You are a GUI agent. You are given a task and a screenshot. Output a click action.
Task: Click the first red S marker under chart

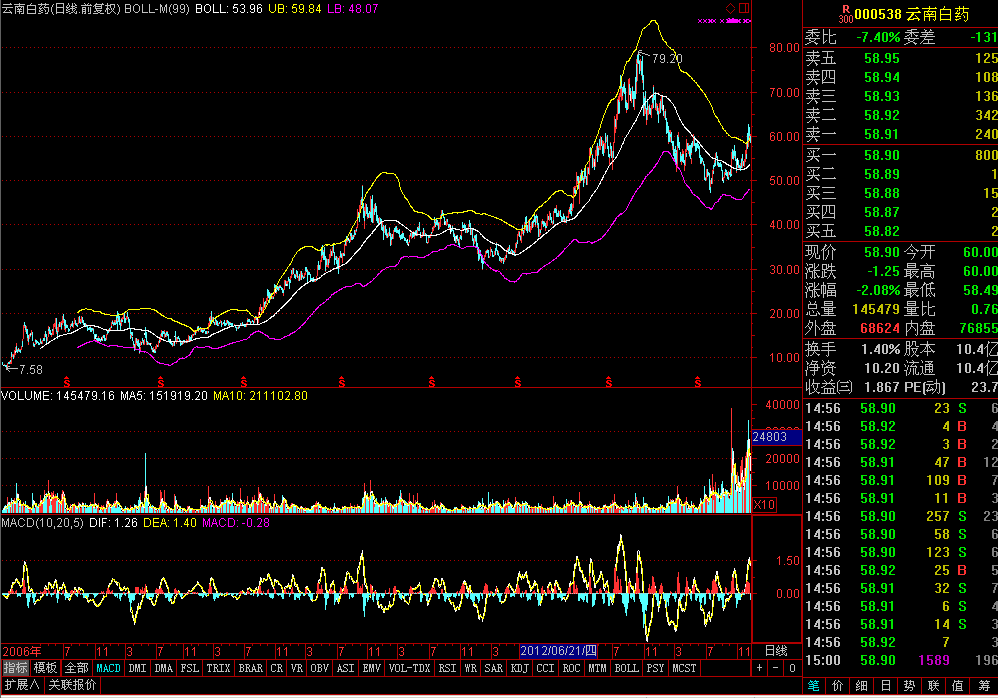(x=67, y=382)
